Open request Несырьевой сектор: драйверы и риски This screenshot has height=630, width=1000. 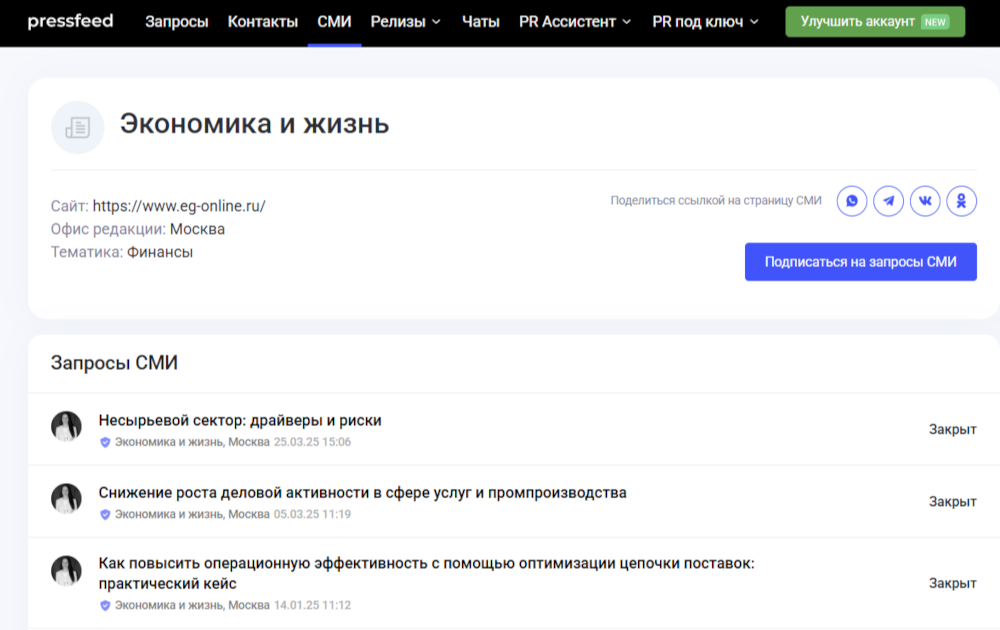[x=240, y=420]
